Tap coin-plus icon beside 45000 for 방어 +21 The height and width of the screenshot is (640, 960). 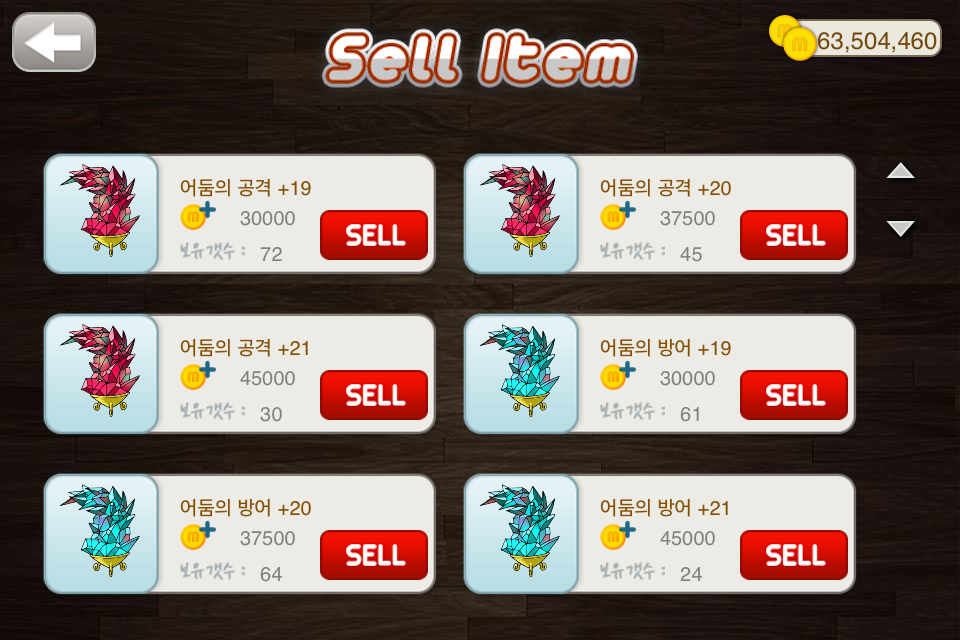[x=618, y=535]
